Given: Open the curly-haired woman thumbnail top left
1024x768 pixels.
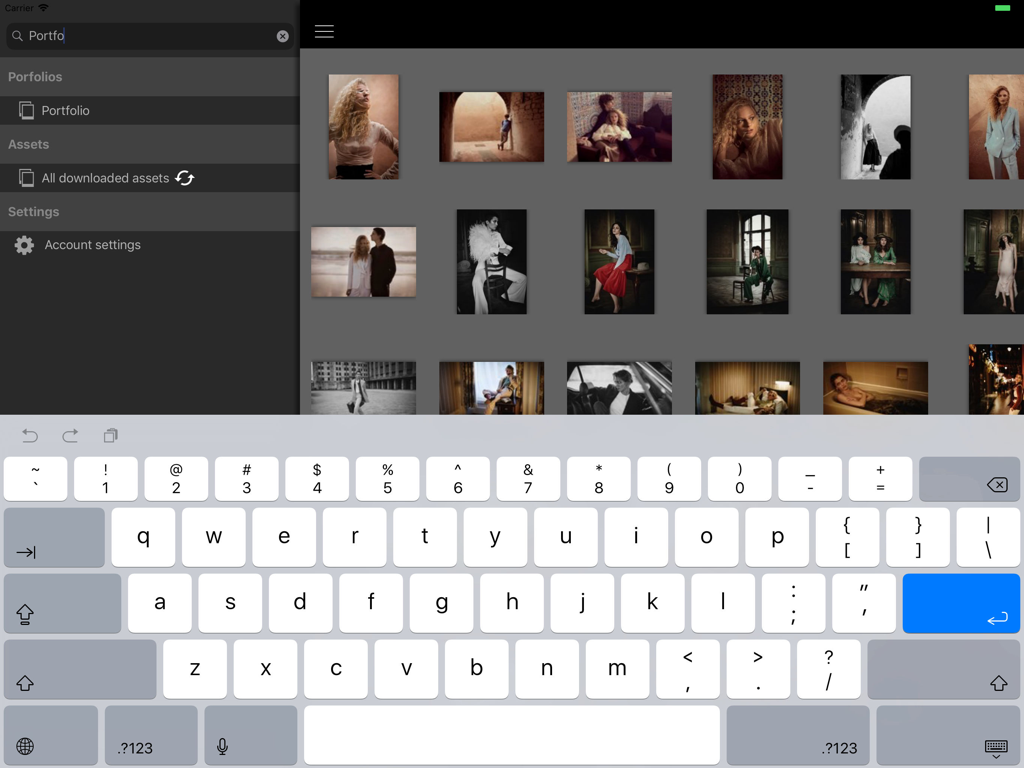Looking at the screenshot, I should 363,126.
